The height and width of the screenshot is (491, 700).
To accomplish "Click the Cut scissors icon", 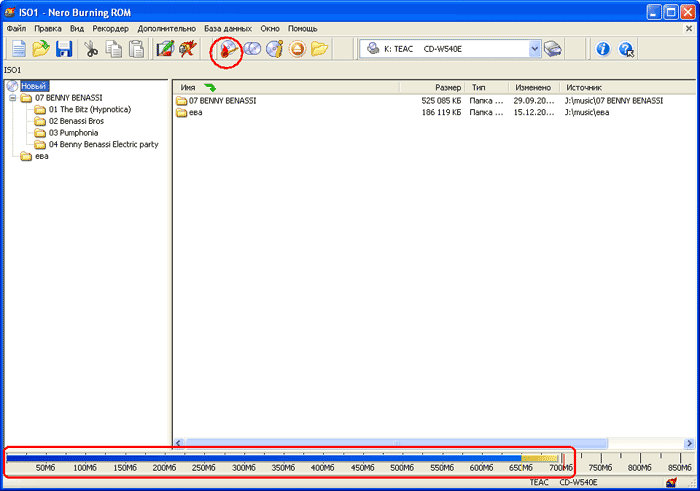I will [x=91, y=48].
